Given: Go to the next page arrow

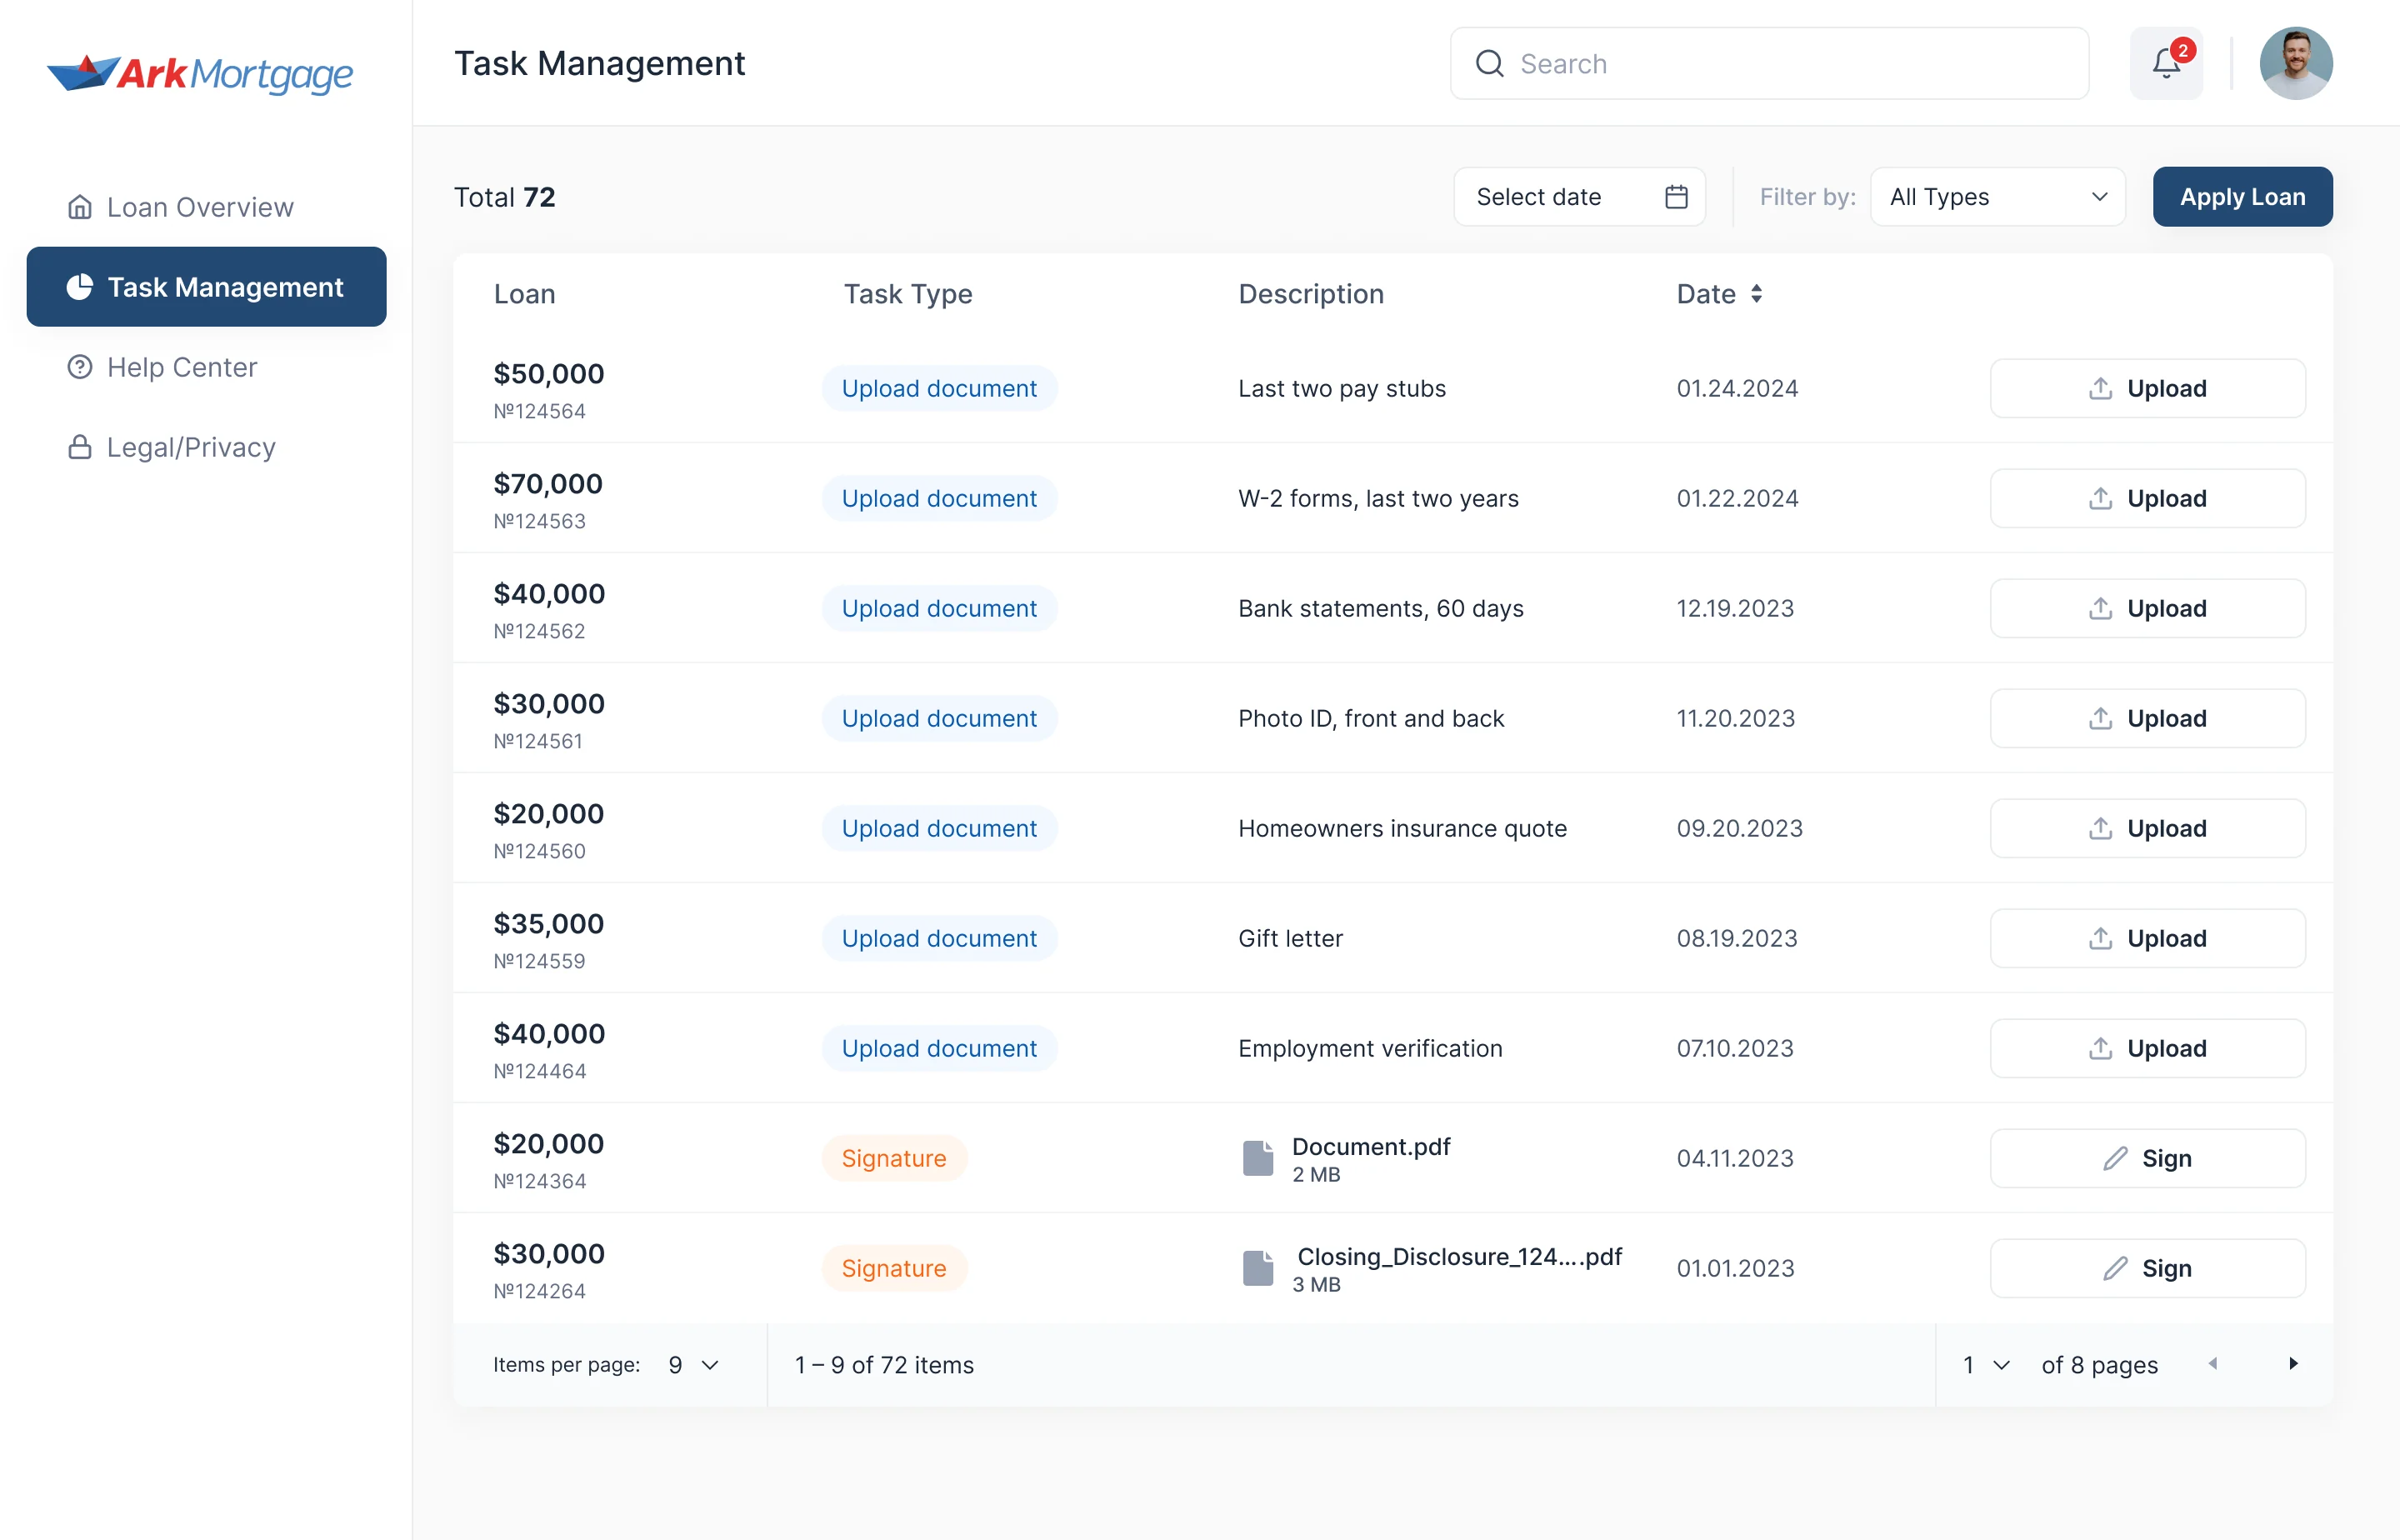Looking at the screenshot, I should (2293, 1364).
